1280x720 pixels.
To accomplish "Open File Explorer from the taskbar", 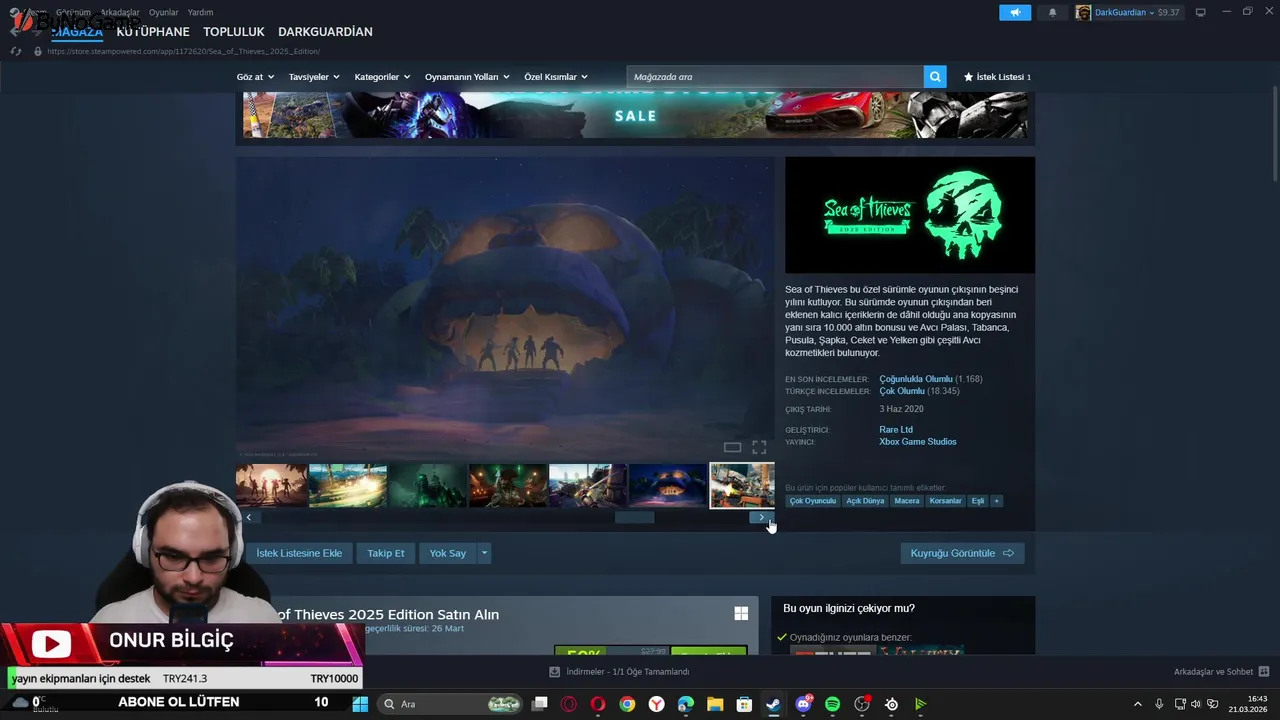I will [x=715, y=704].
